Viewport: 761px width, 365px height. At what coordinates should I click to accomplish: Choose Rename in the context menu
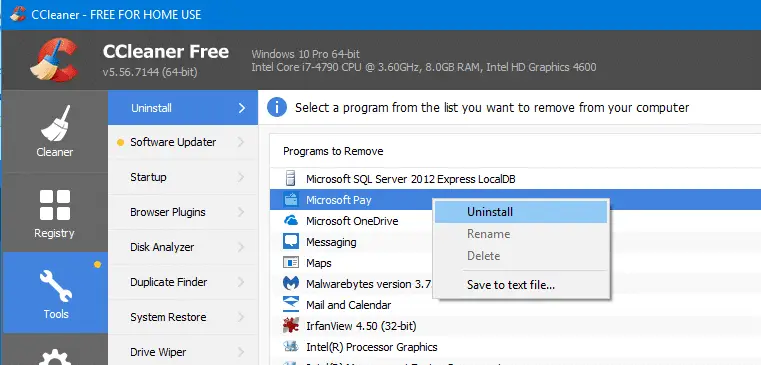point(521,234)
